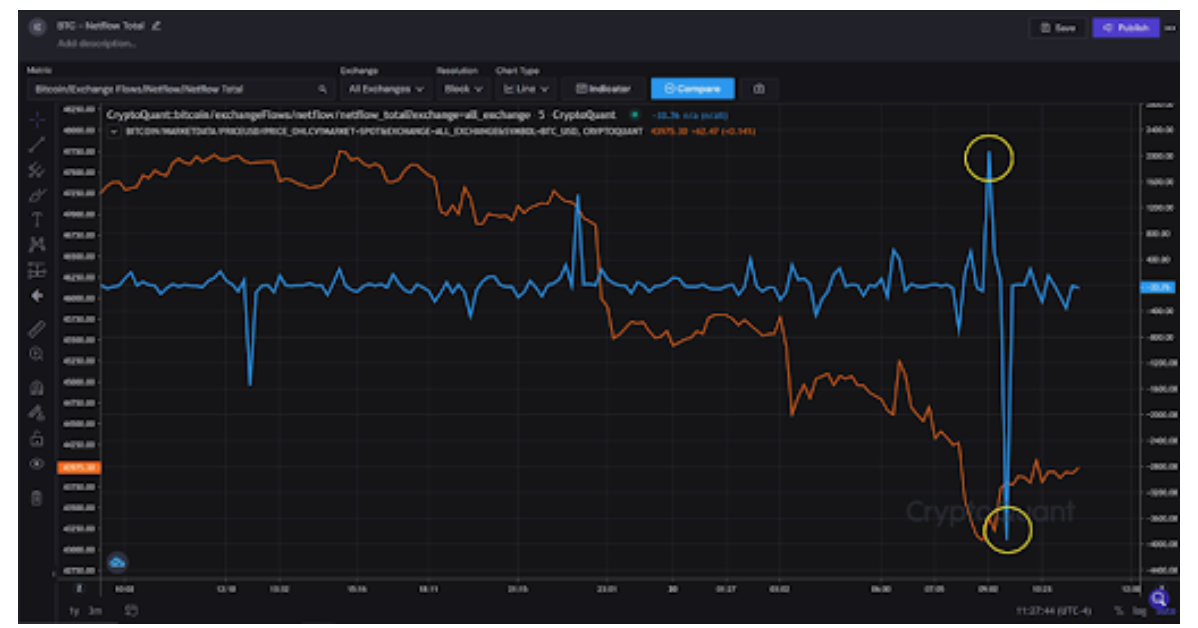
Task: Toggle hide all drawings eye icon
Action: pos(37,464)
